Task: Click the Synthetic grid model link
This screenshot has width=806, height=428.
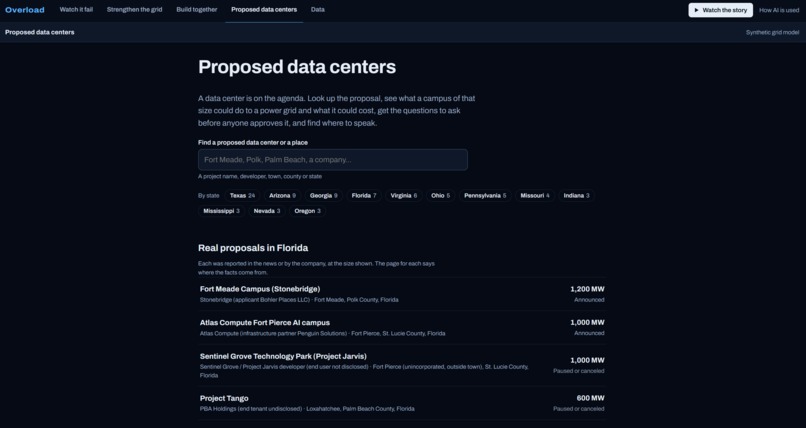Action: (x=772, y=32)
